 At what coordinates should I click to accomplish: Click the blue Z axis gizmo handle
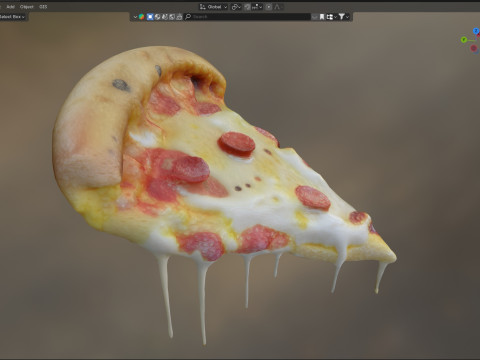pos(476,31)
